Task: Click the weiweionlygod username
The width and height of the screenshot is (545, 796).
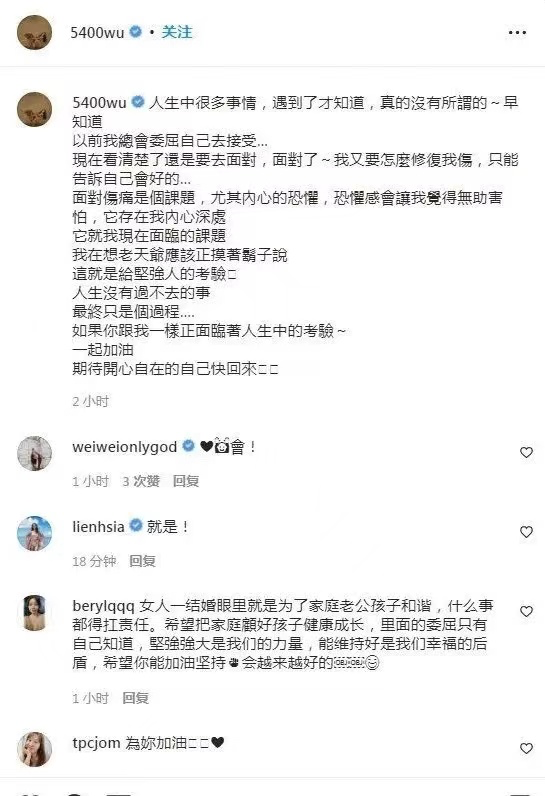Action: pyautogui.click(x=125, y=447)
